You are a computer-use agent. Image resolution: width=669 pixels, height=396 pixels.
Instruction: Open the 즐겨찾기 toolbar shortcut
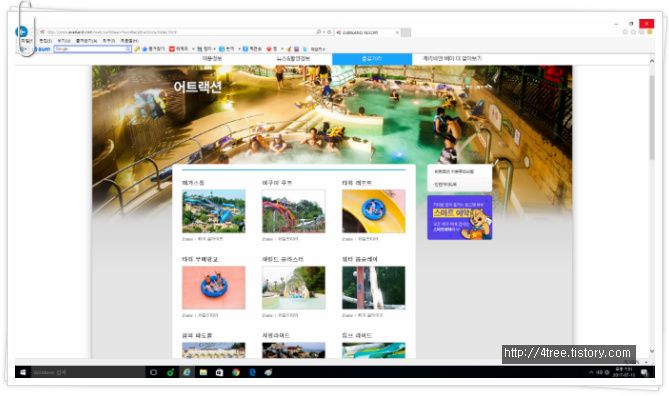point(154,50)
